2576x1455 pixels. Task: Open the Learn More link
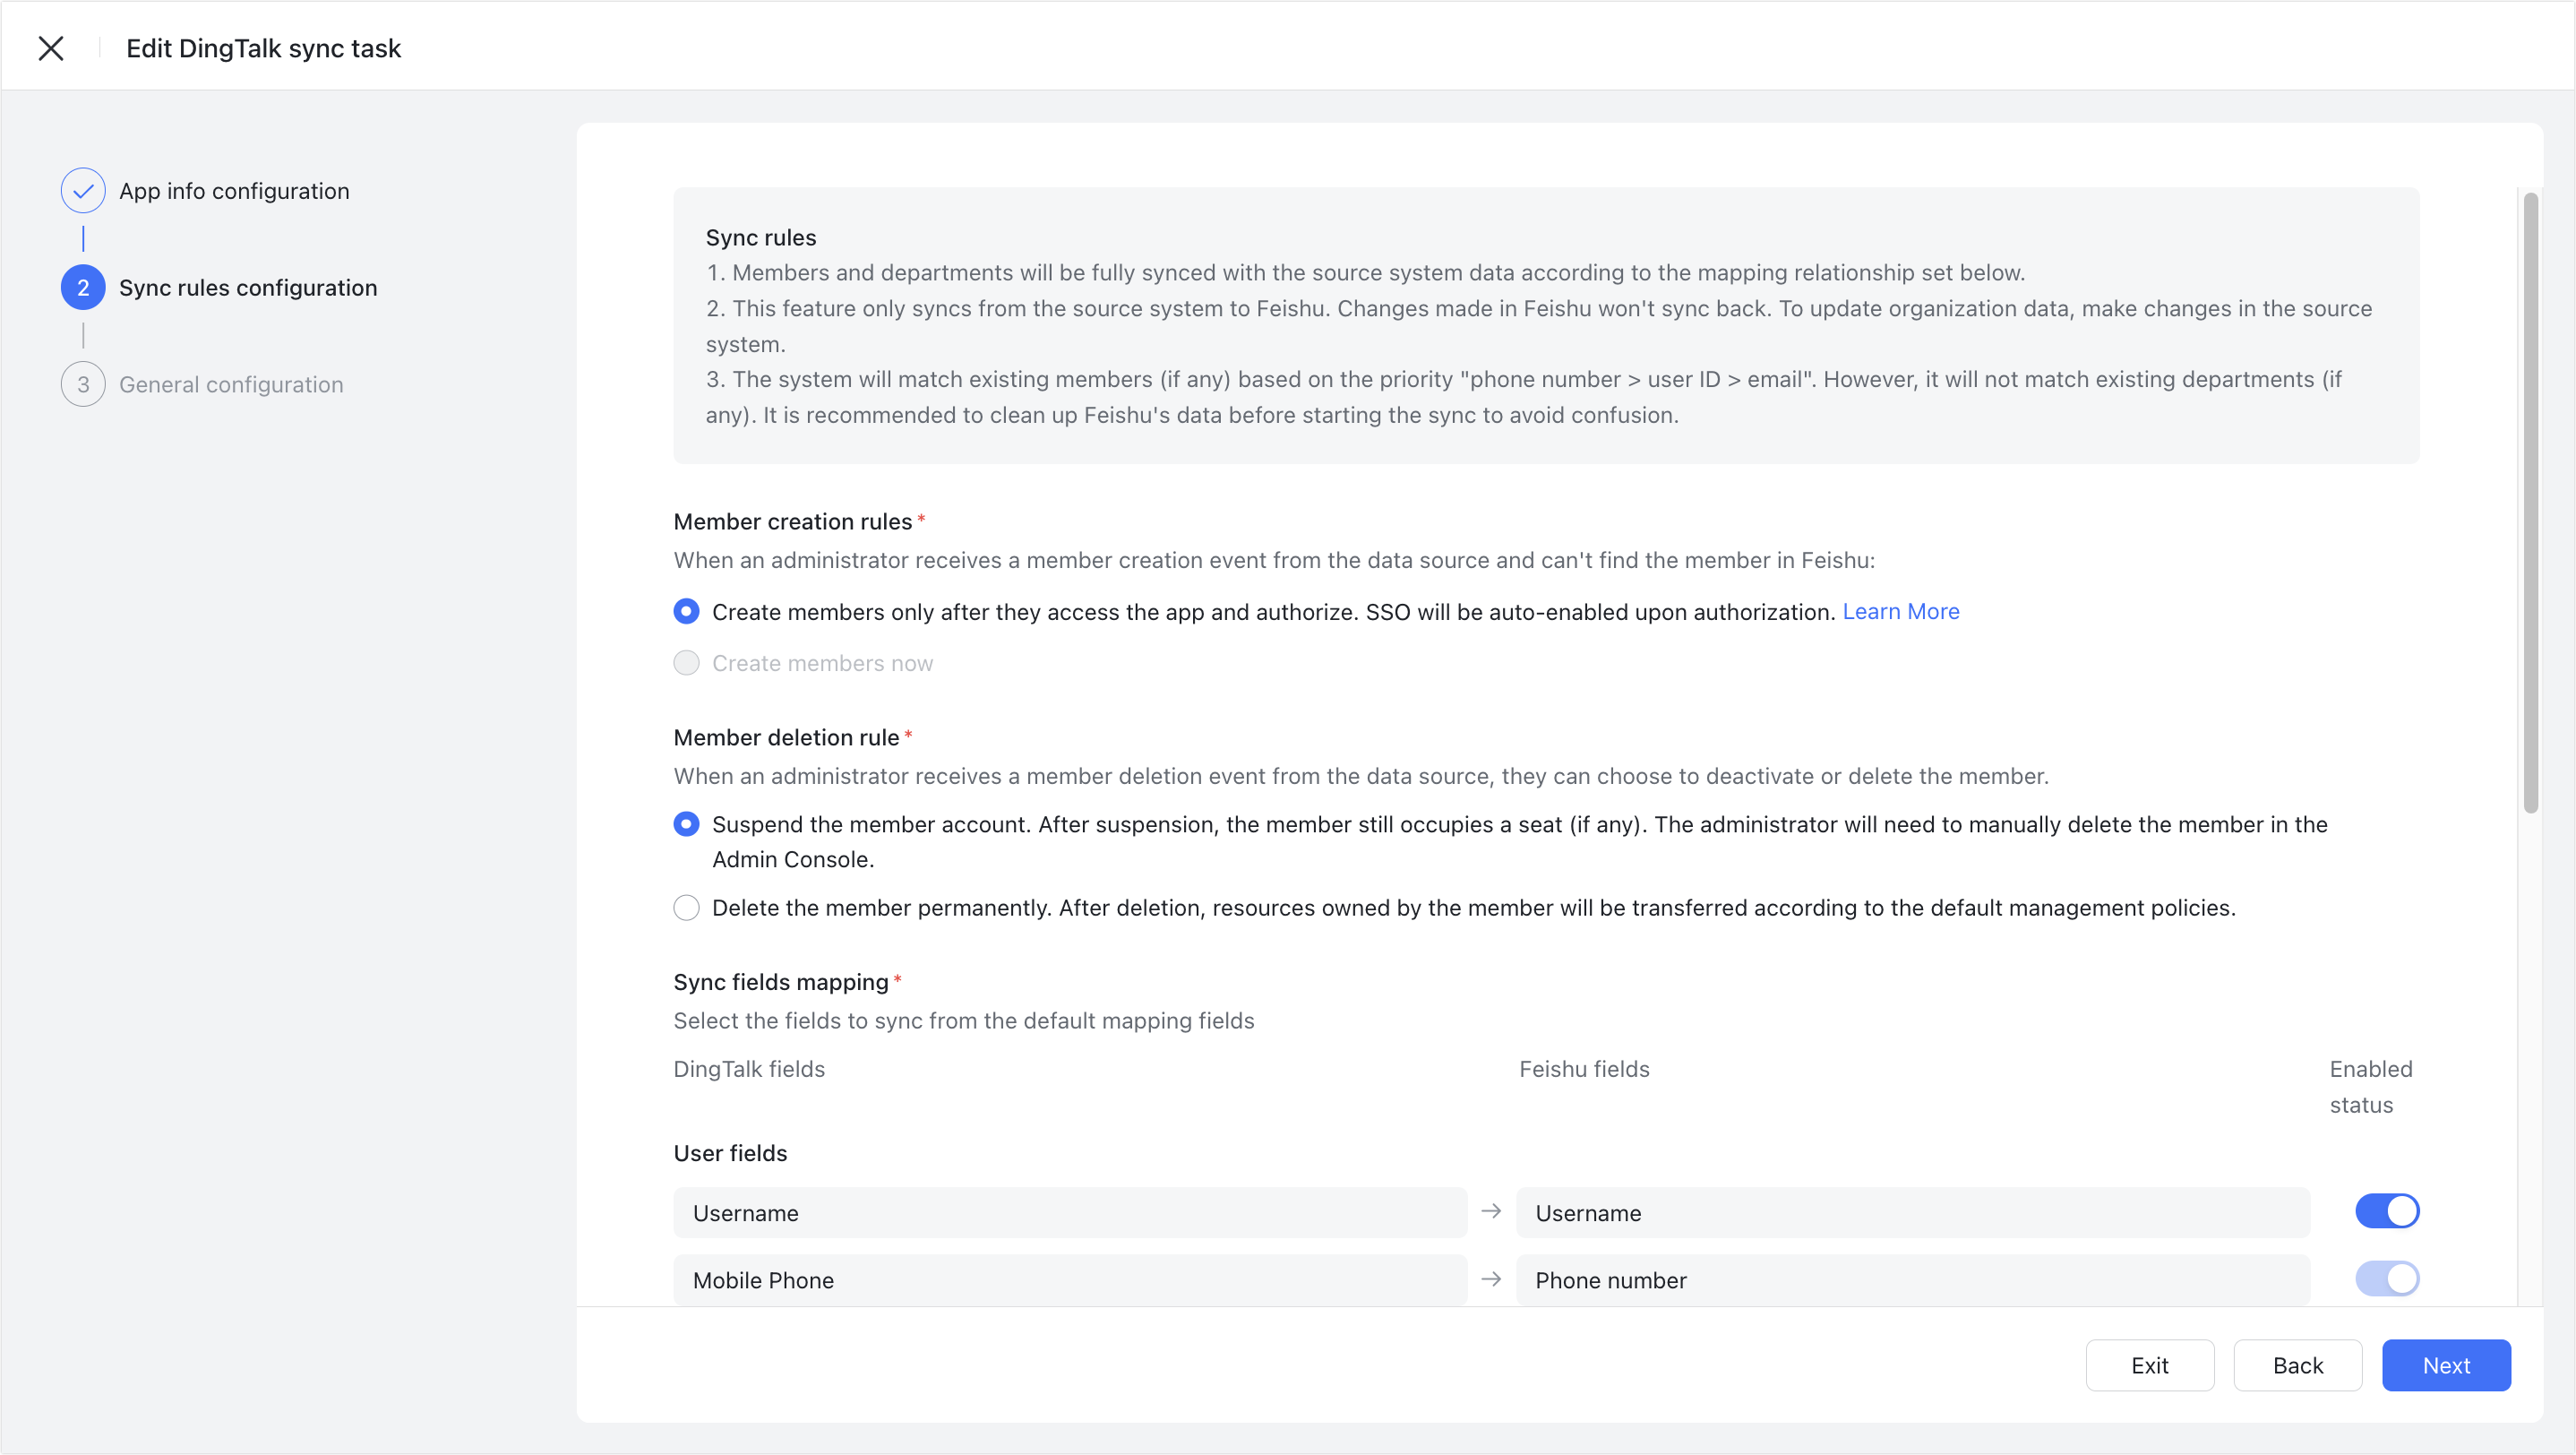pos(1900,611)
